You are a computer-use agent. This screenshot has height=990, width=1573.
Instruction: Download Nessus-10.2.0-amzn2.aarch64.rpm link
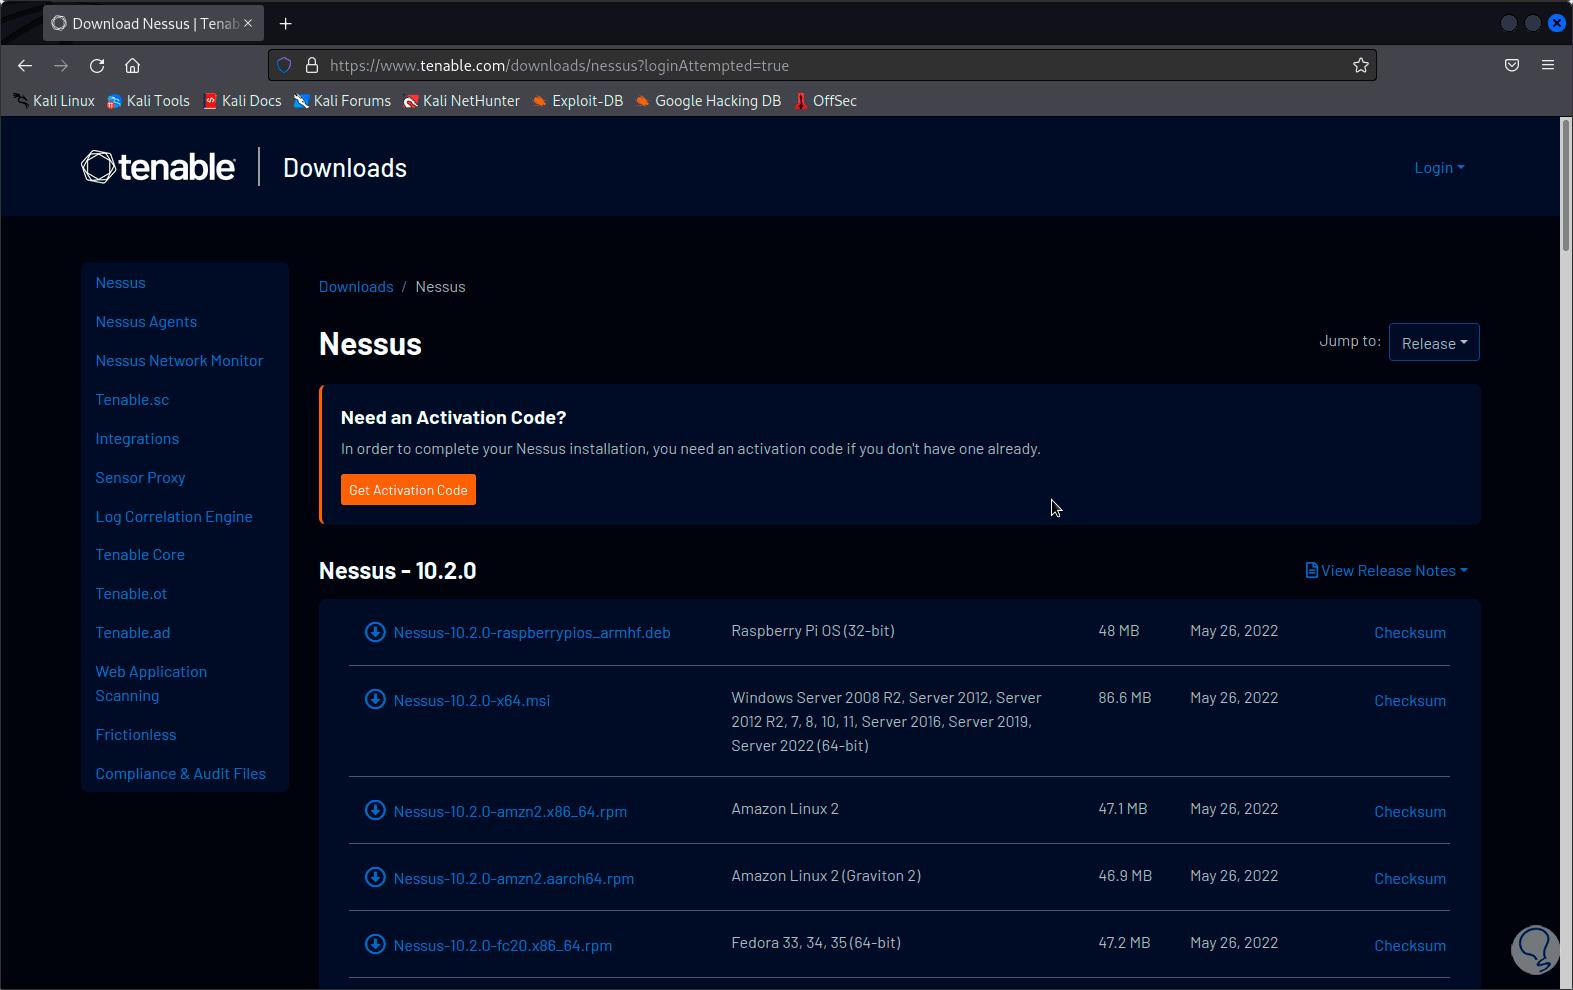click(x=514, y=879)
